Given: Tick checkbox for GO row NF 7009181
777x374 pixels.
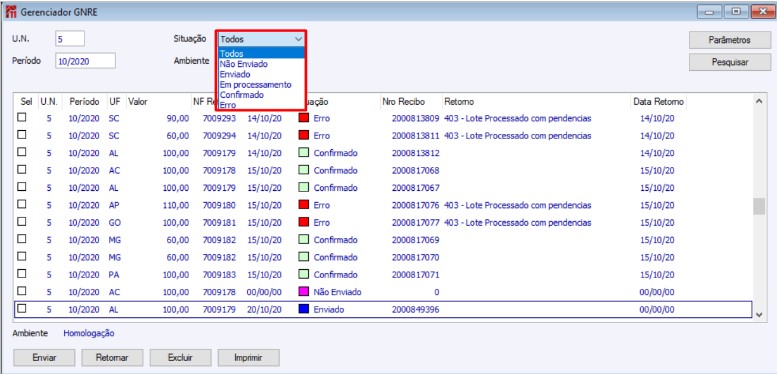Looking at the screenshot, I should click(x=22, y=222).
